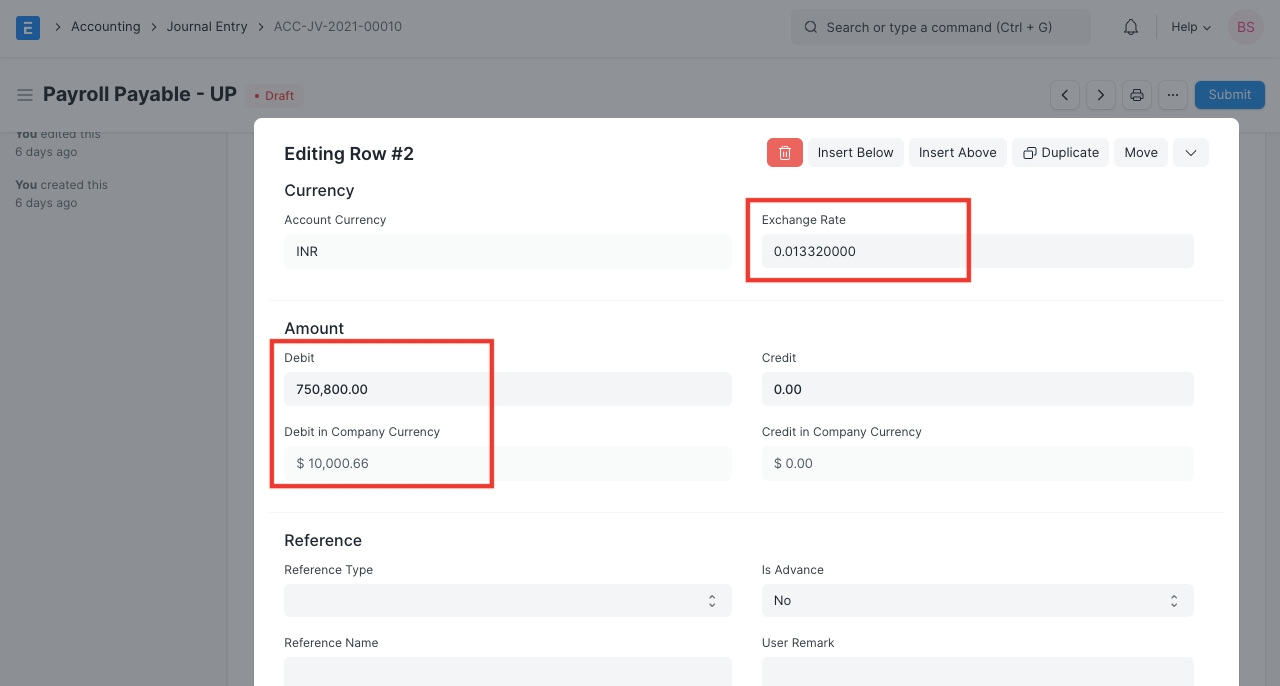
Task: Expand the Reference Type dropdown
Action: [507, 600]
